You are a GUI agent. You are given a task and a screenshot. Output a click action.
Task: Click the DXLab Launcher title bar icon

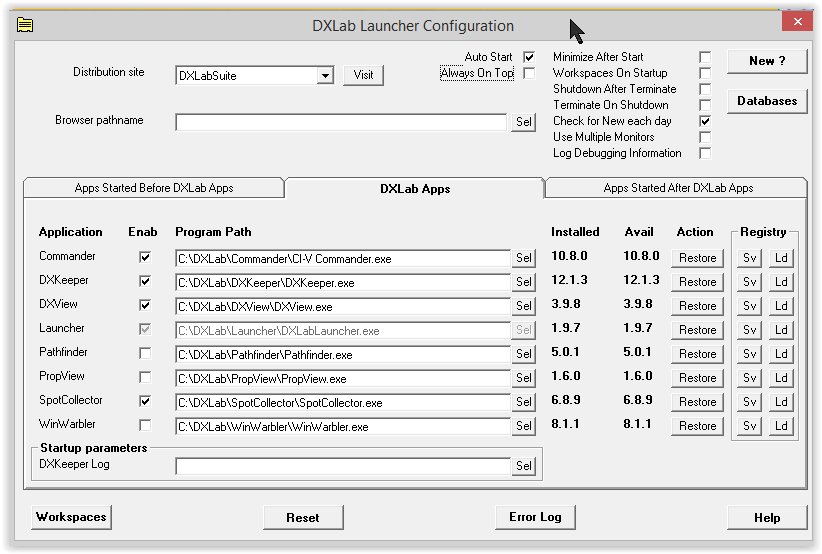[x=25, y=25]
